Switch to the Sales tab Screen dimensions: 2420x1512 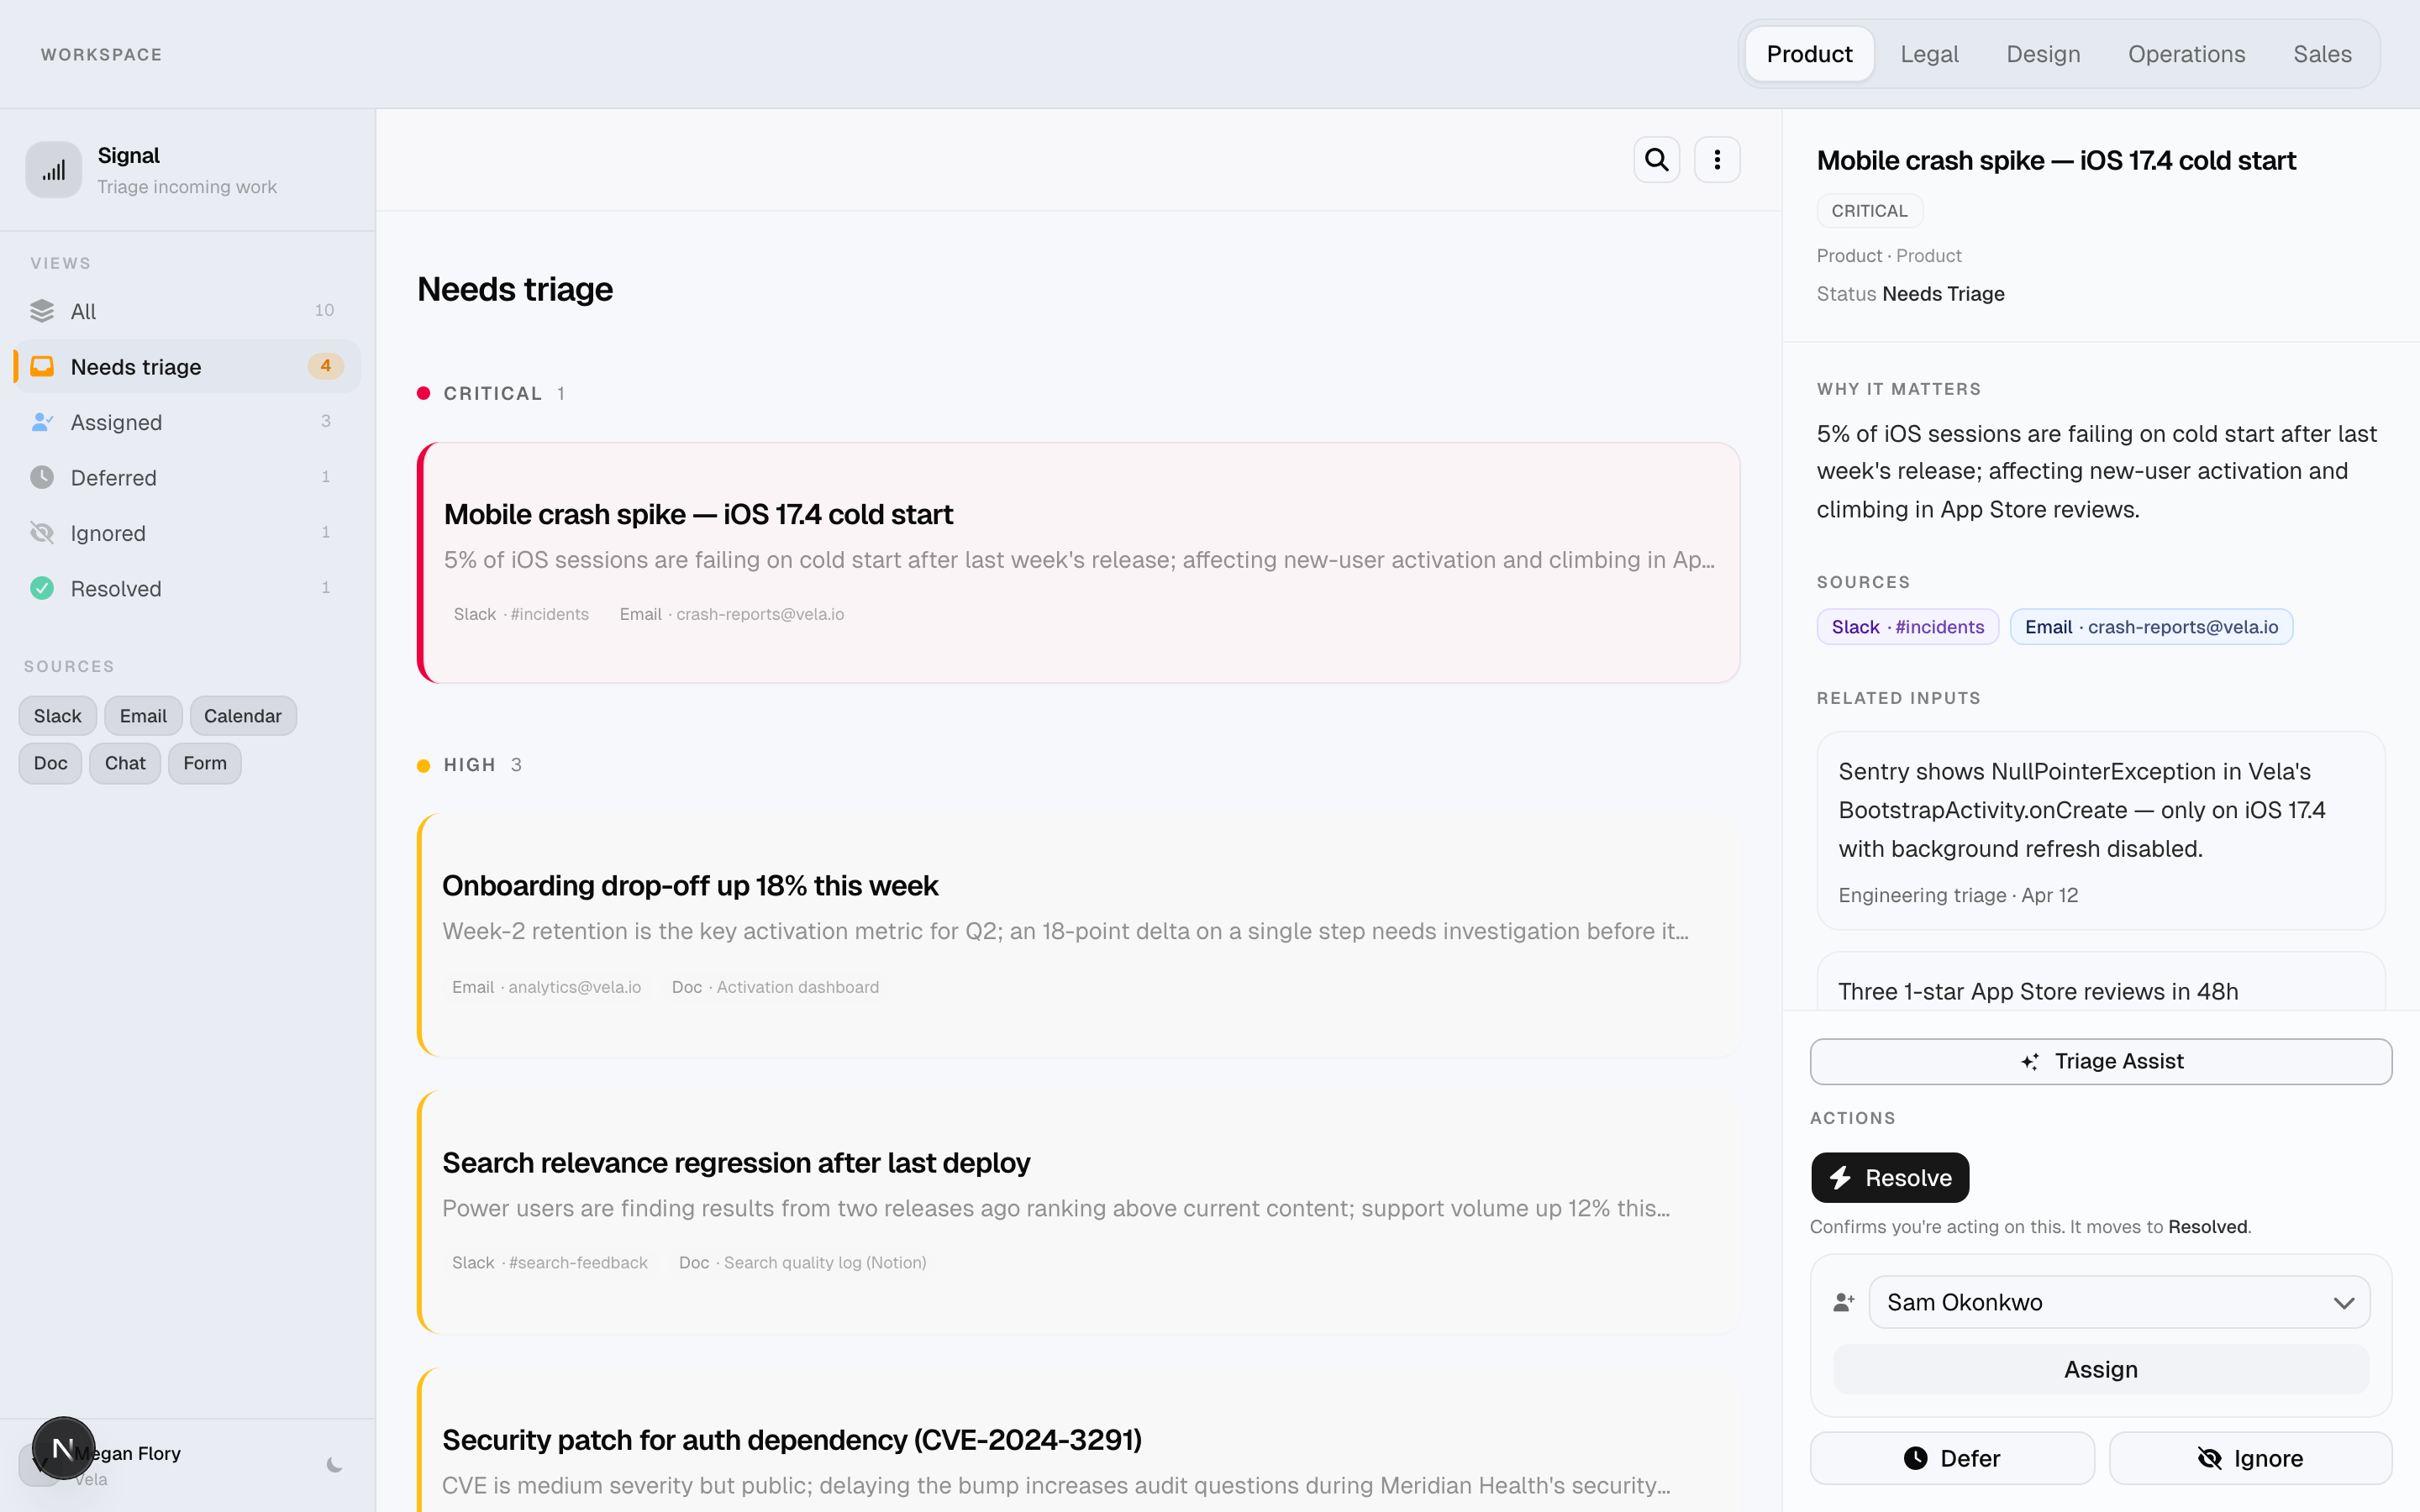click(x=2322, y=54)
